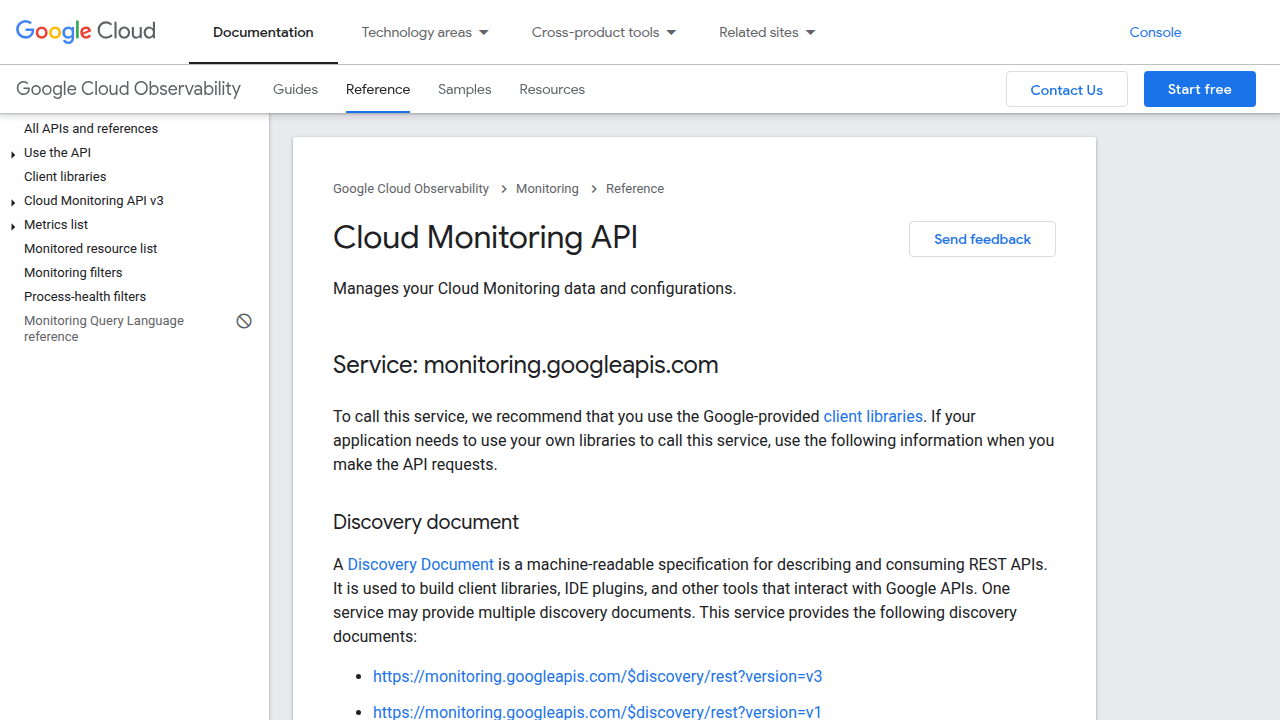
Task: Open Client libraries sidebar item
Action: (65, 176)
